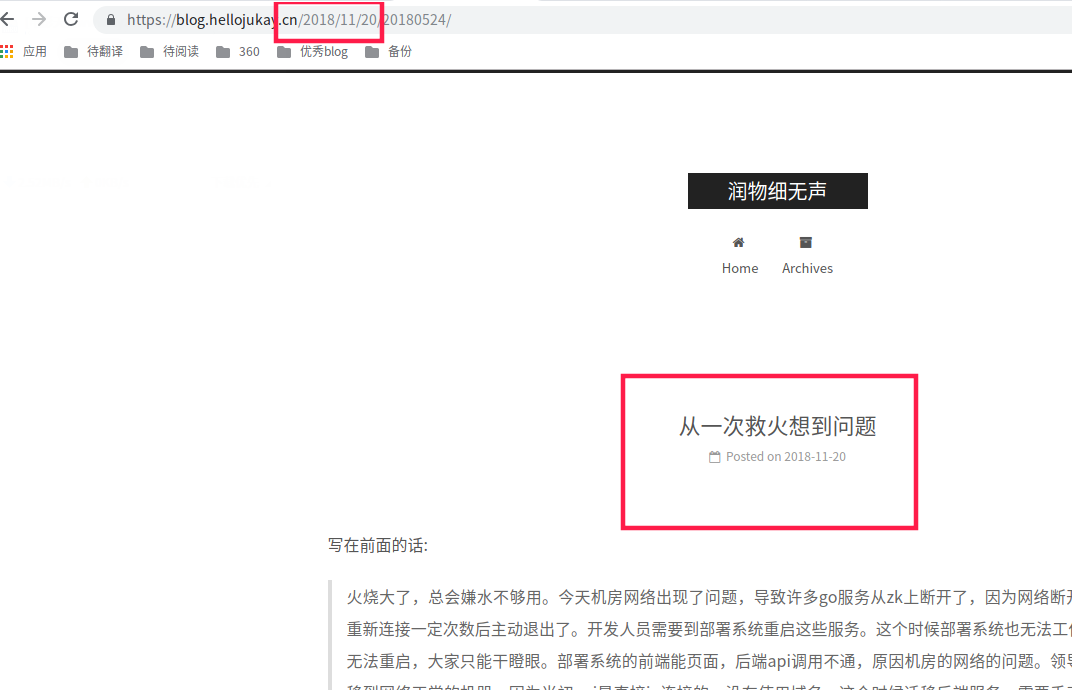Click the HTTPS lock icon in address bar
The height and width of the screenshot is (690, 1072).
(109, 19)
